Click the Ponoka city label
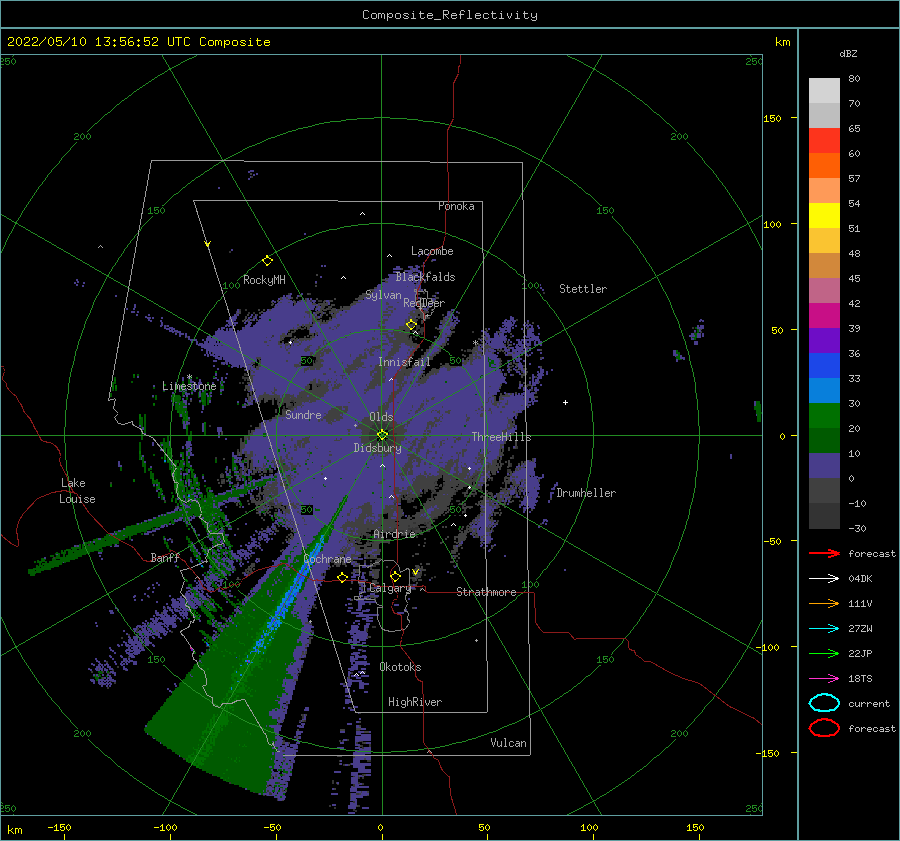 (x=456, y=206)
